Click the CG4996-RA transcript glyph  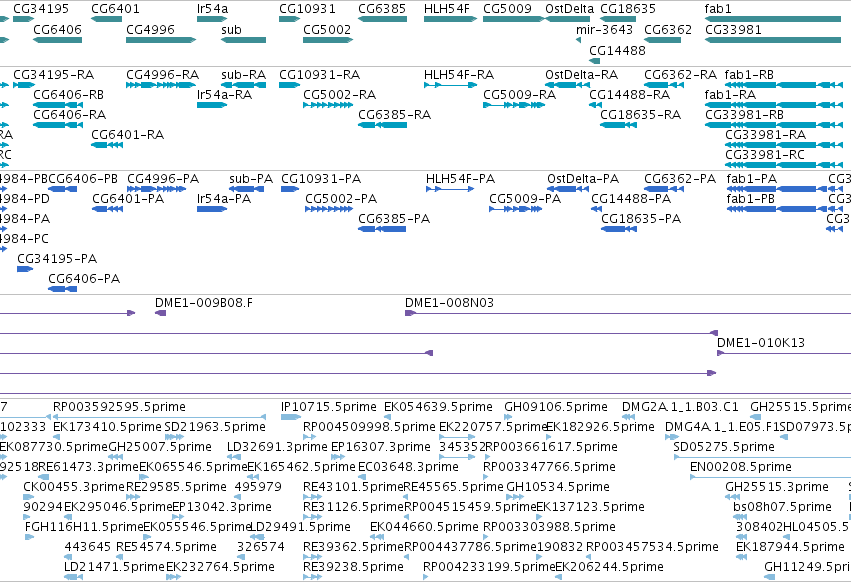pos(161,85)
